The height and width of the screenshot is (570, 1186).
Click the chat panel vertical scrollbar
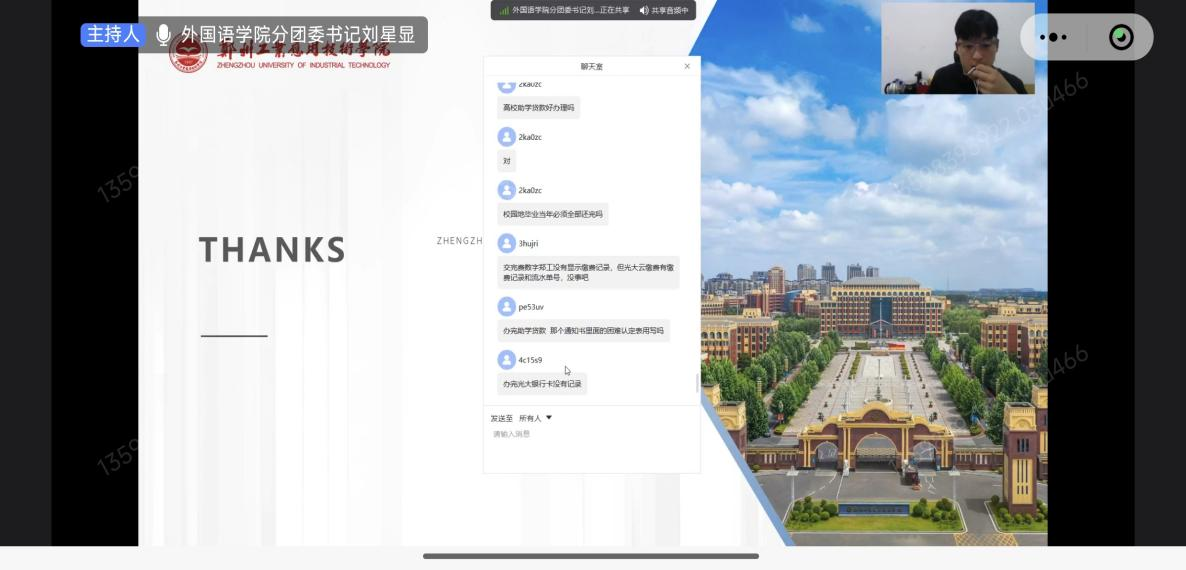(x=697, y=382)
